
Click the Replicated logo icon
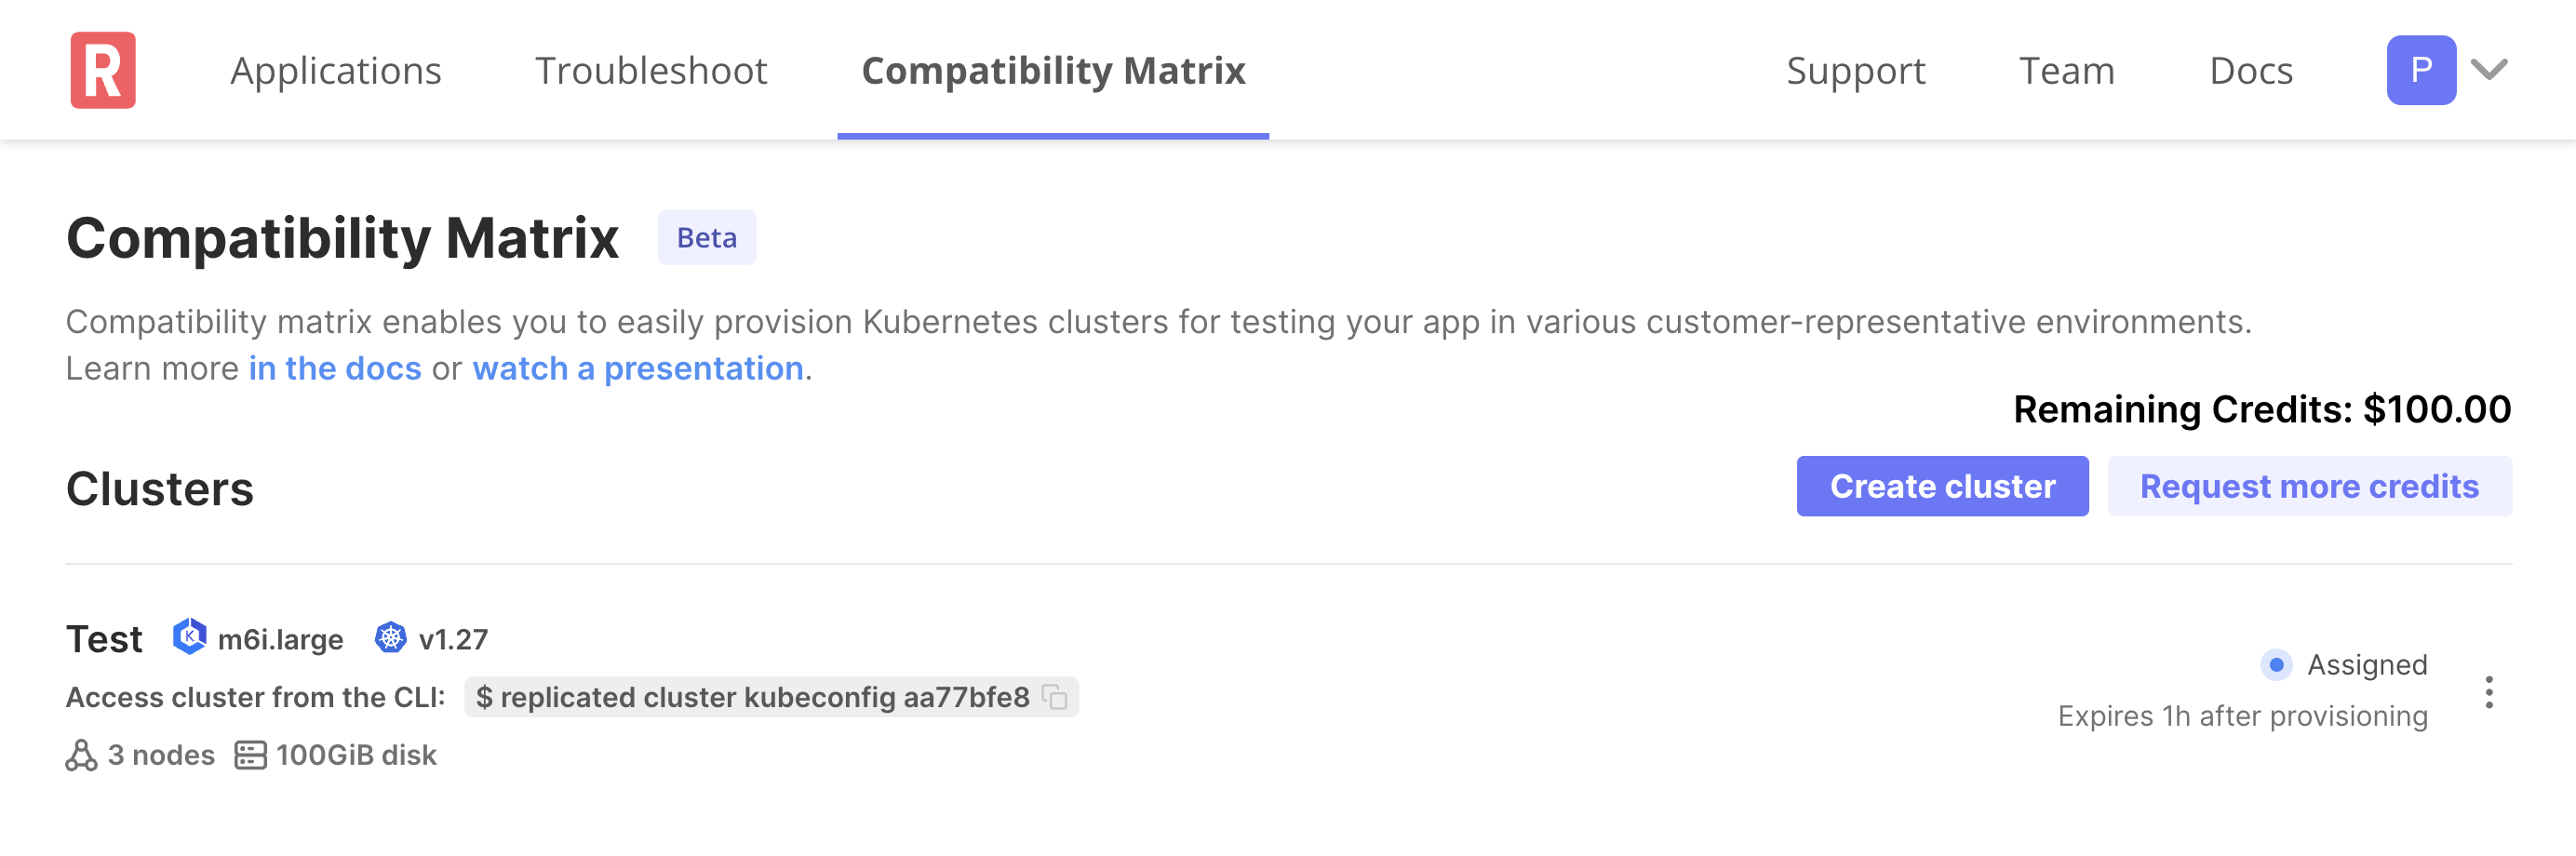103,69
